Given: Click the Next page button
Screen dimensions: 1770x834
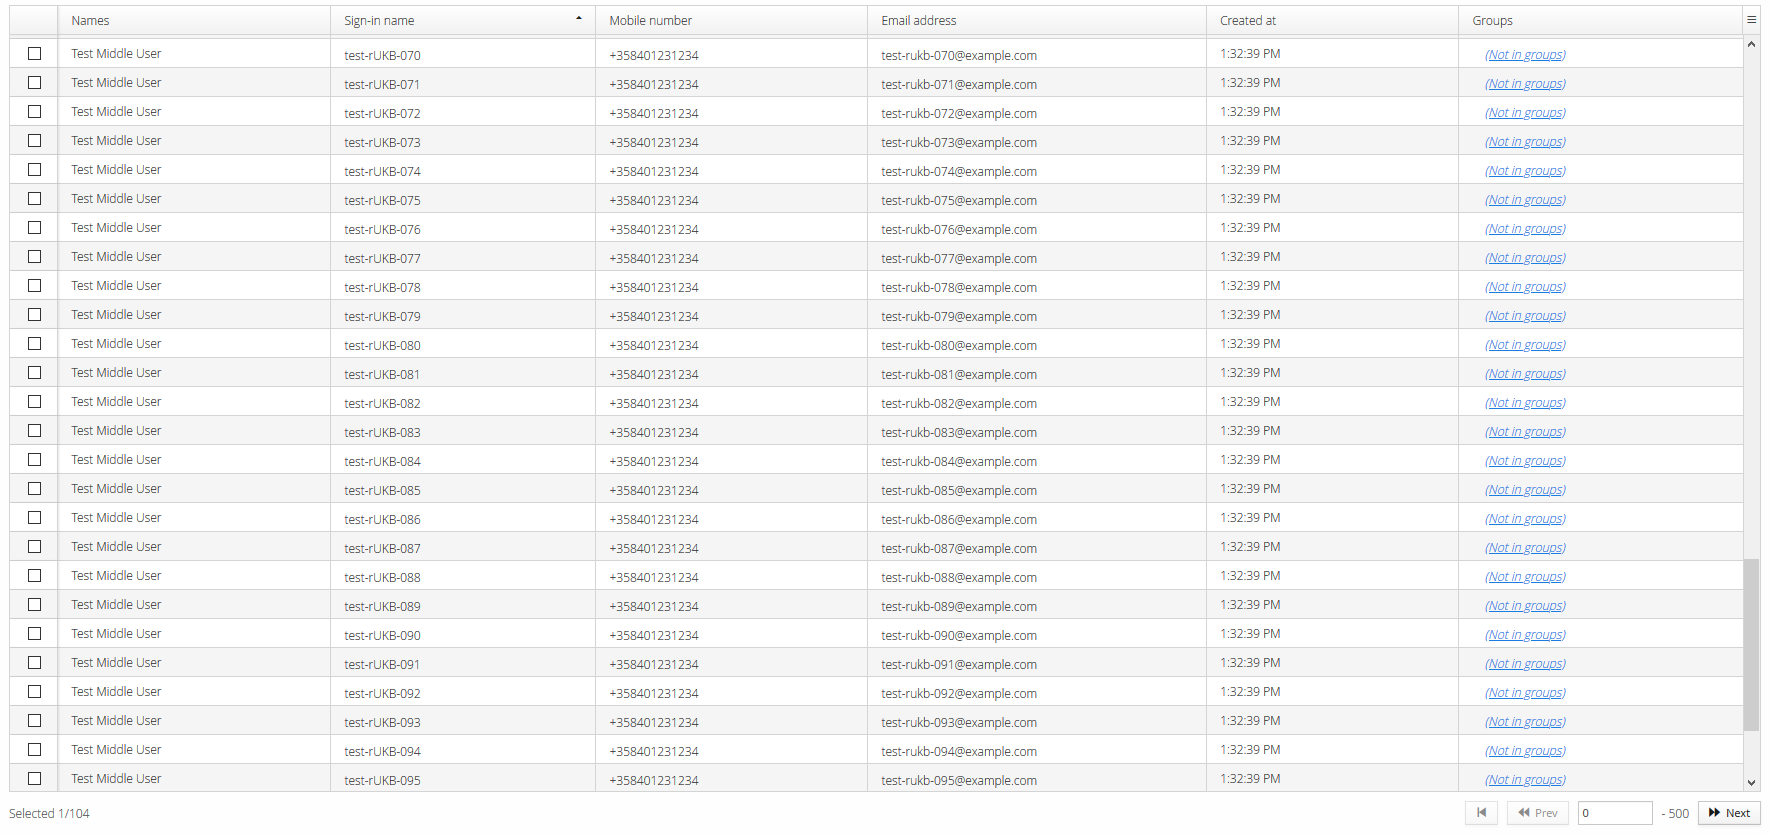Looking at the screenshot, I should 1729,813.
